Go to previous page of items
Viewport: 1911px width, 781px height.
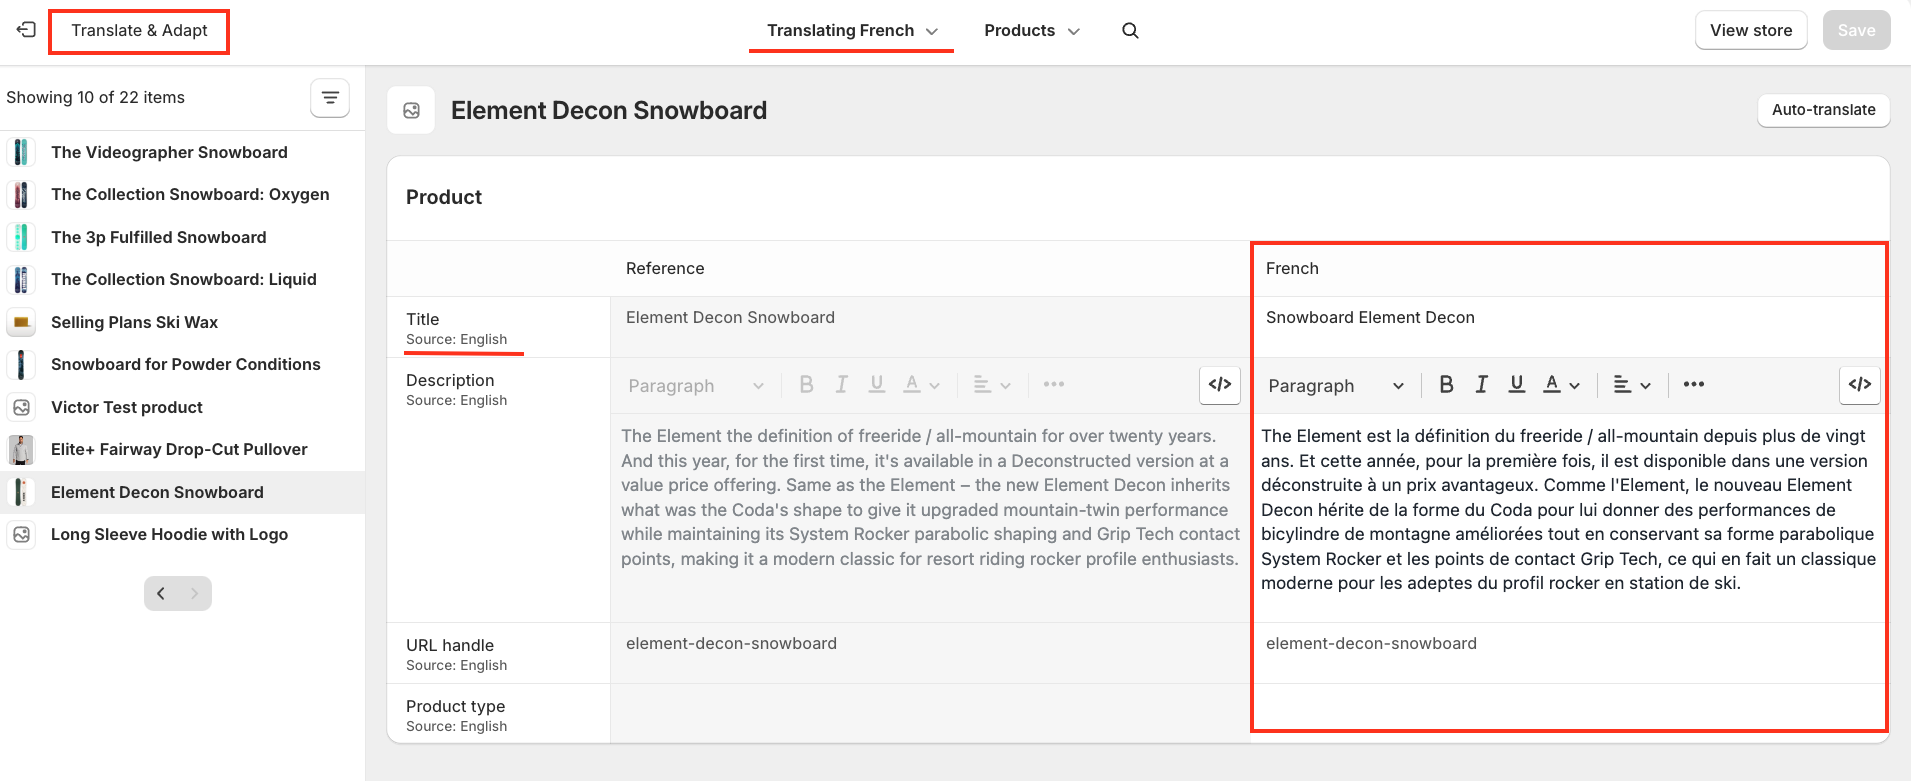(161, 594)
